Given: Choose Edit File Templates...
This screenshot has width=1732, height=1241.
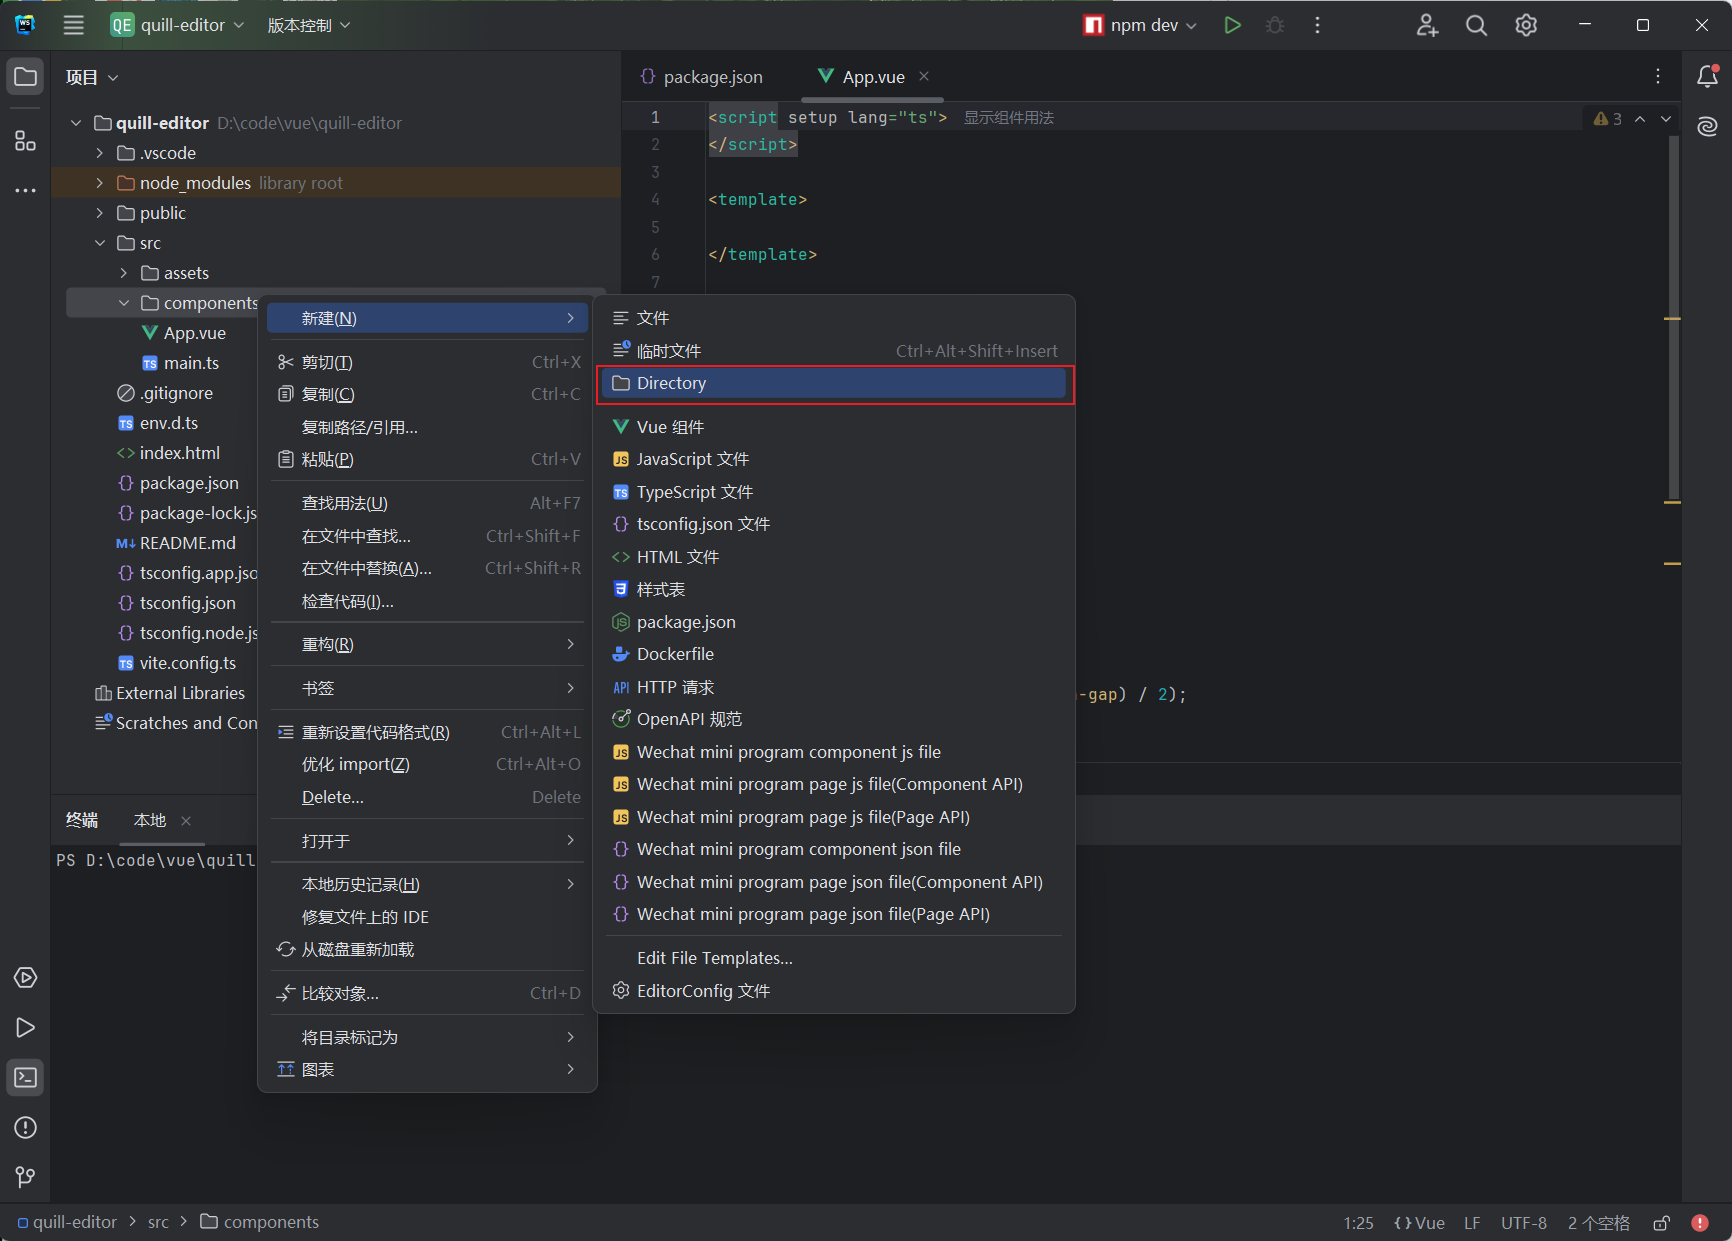Looking at the screenshot, I should point(835,958).
